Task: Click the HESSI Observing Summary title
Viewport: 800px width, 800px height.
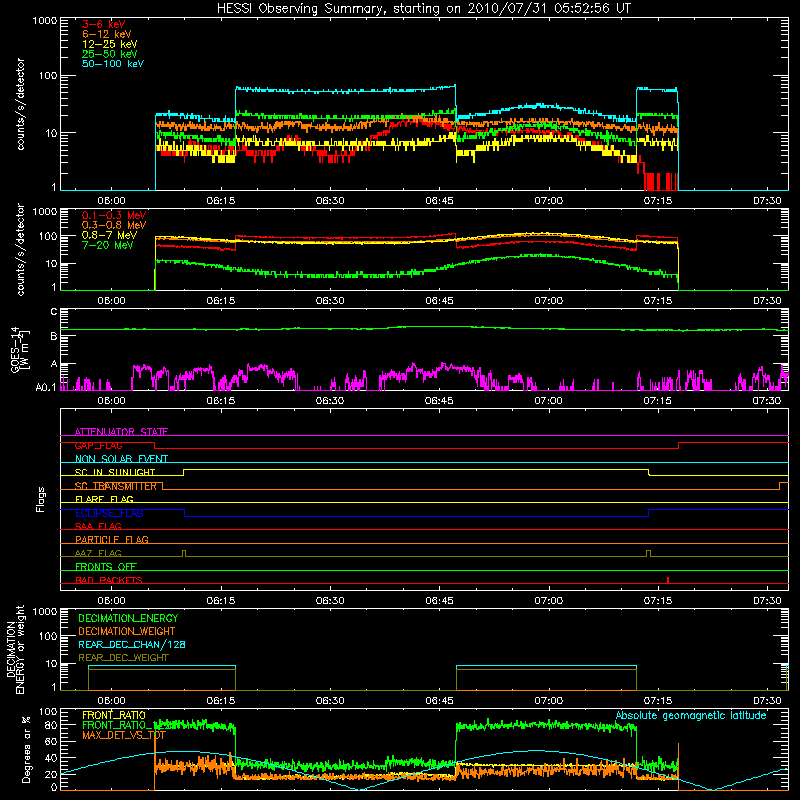Action: (x=423, y=8)
